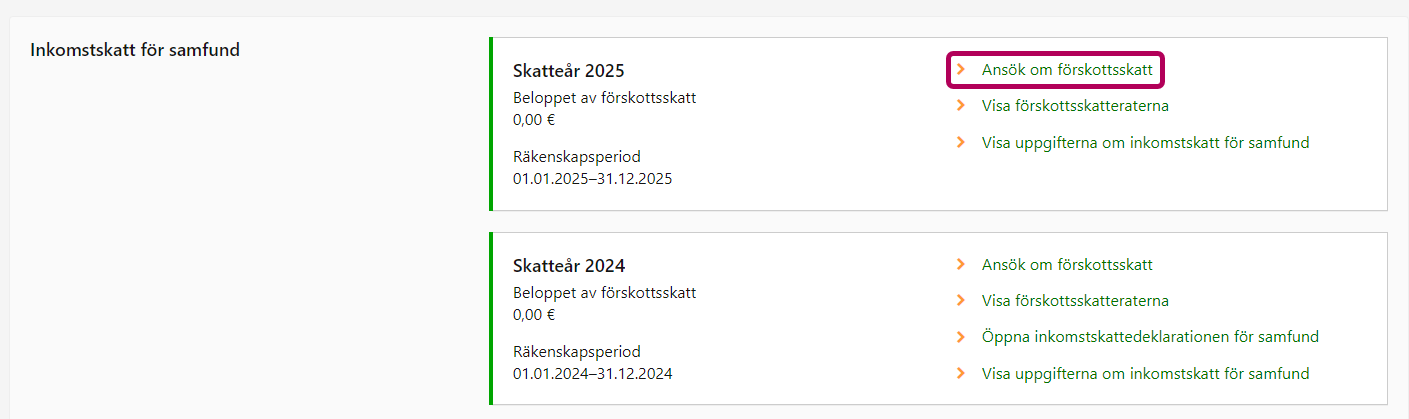Click the 2024 period dates 01.01.2024–31.12.2024
Viewport: 1409px width, 419px height.
coord(592,374)
